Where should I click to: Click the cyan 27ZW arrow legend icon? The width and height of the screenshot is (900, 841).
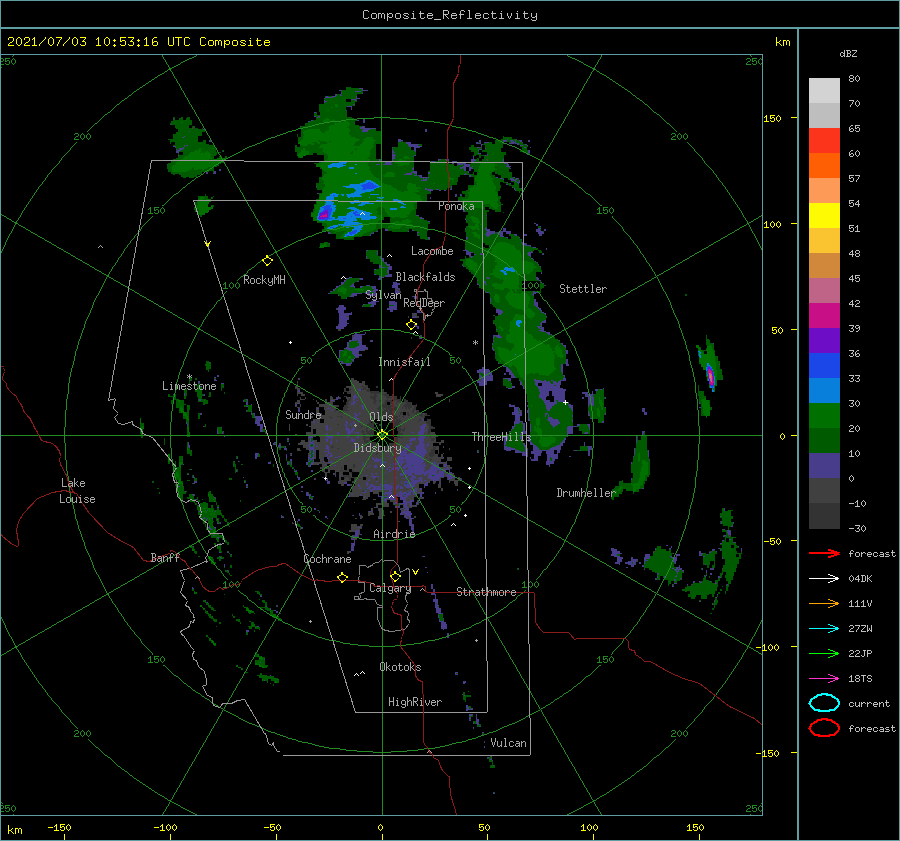[824, 629]
